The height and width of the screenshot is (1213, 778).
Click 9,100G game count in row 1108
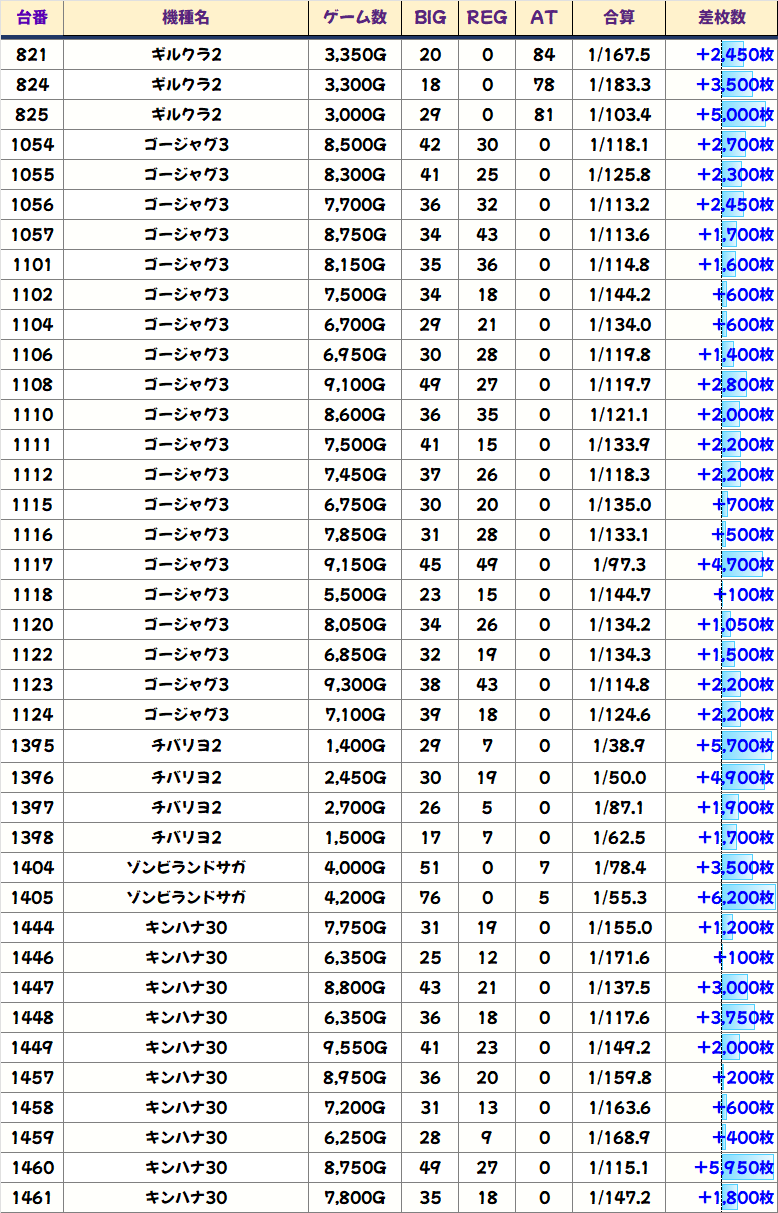tap(356, 385)
